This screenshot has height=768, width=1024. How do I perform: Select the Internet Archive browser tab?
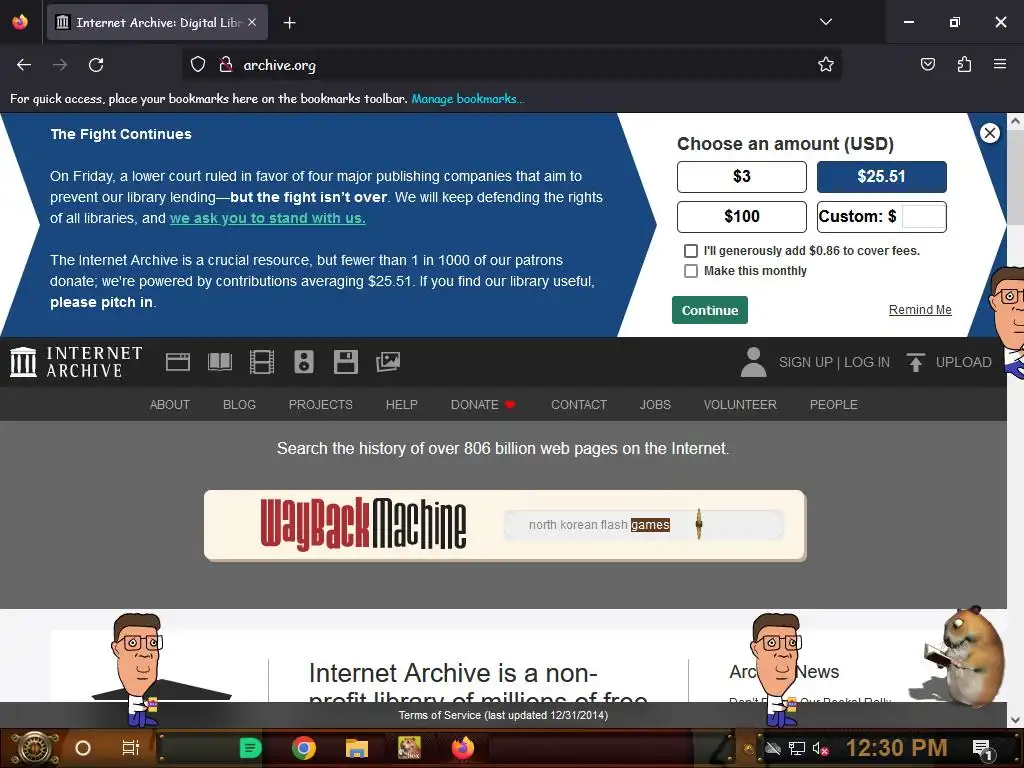pyautogui.click(x=157, y=22)
